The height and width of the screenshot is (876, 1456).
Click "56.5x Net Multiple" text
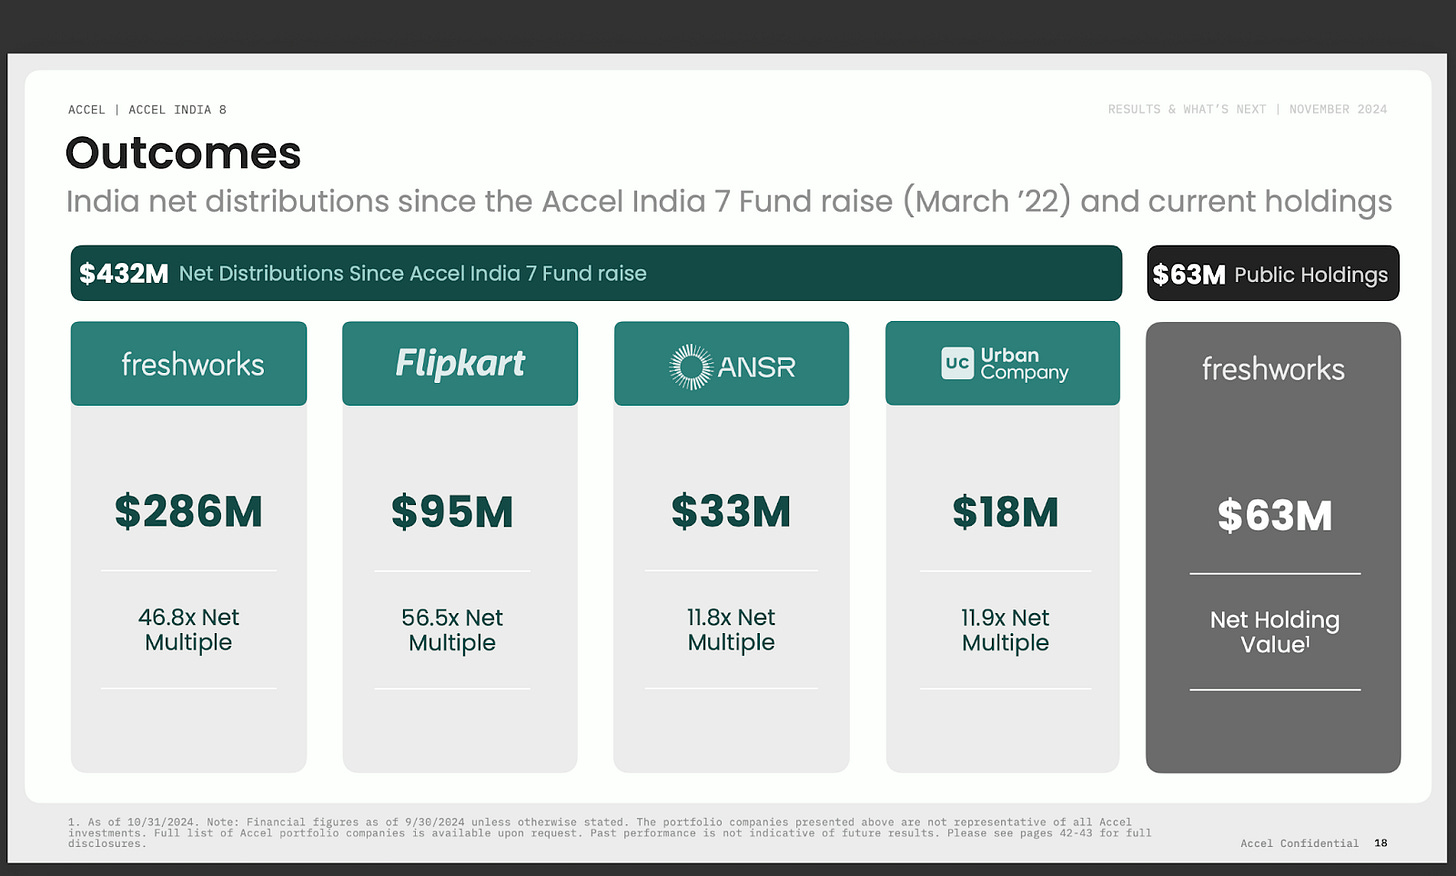[452, 630]
